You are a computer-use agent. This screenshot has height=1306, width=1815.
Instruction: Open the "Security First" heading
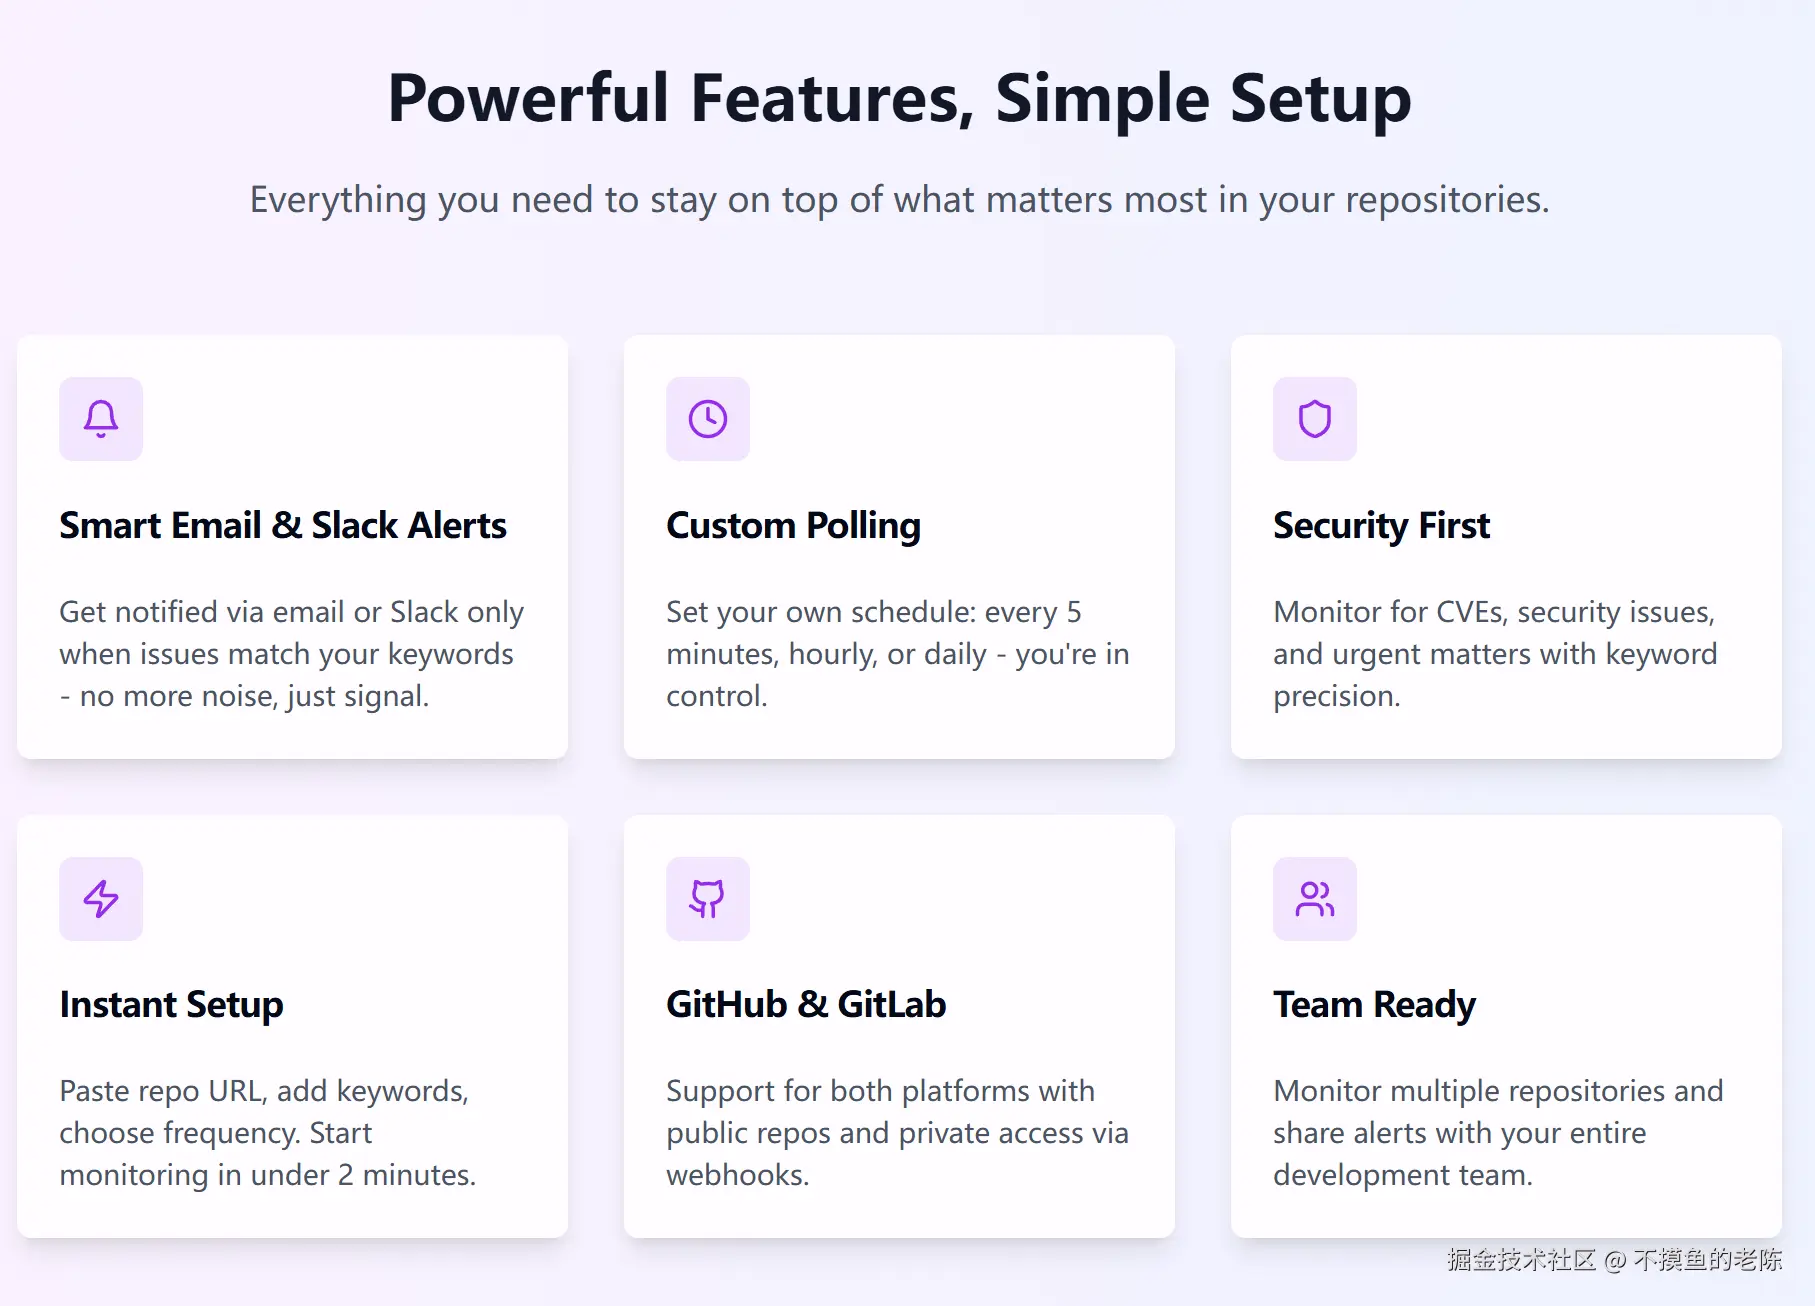[x=1381, y=526]
